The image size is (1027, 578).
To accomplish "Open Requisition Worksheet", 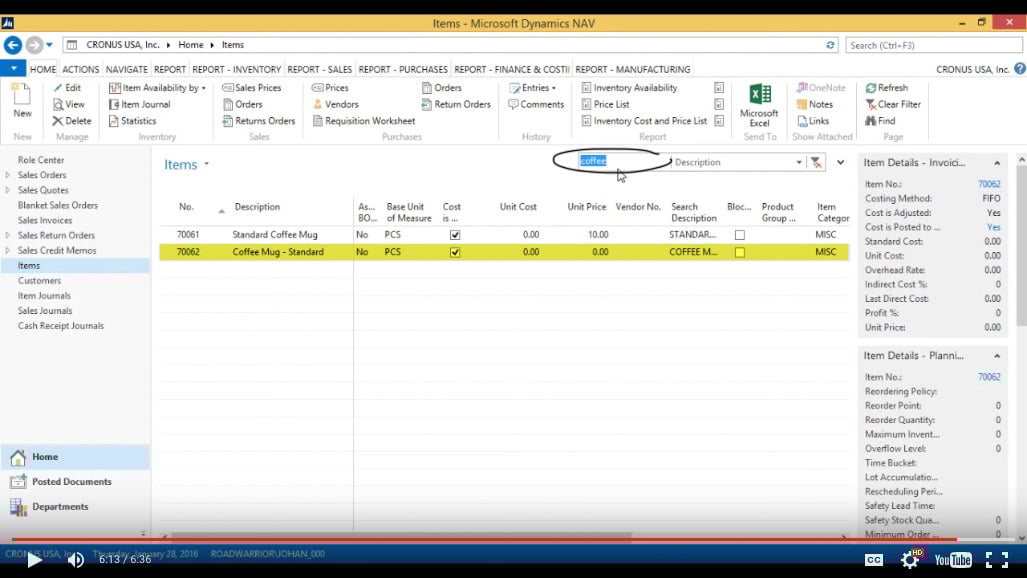I will [364, 121].
